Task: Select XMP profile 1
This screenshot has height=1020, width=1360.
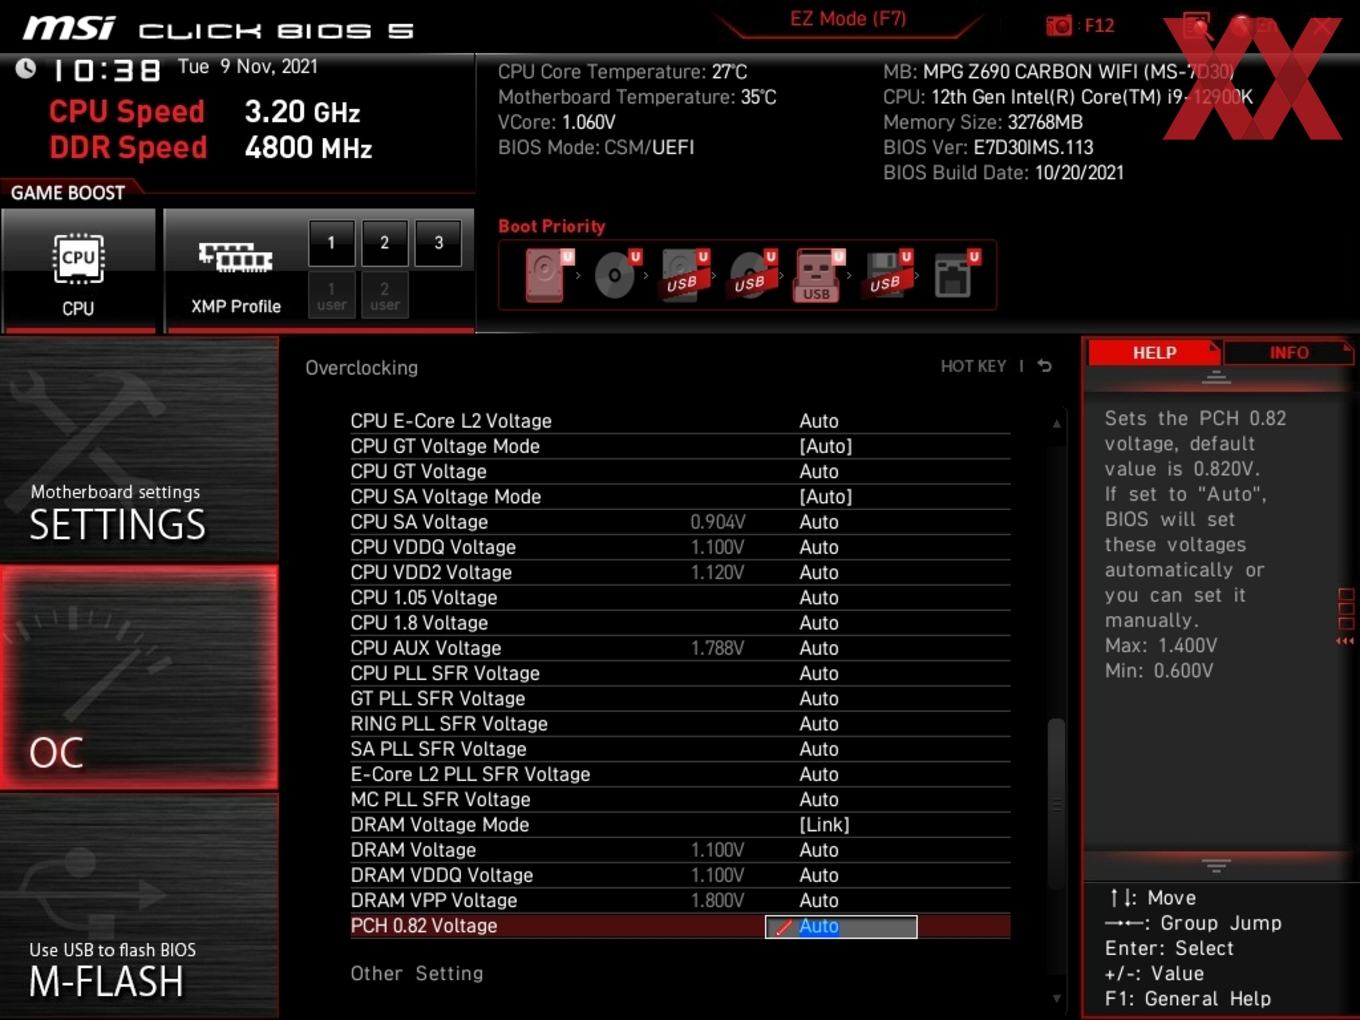Action: [331, 243]
